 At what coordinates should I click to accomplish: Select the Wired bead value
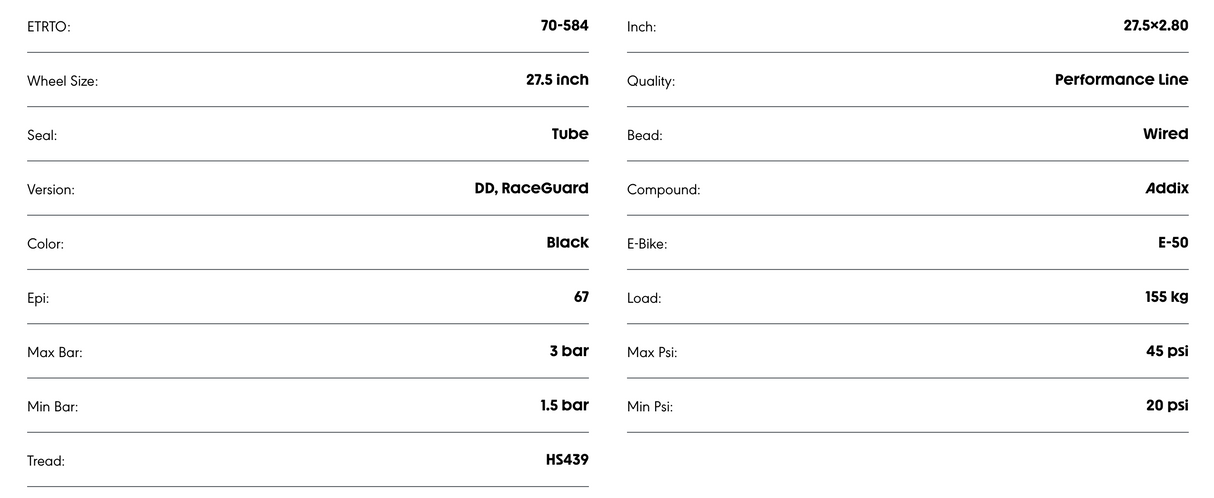(x=1166, y=134)
